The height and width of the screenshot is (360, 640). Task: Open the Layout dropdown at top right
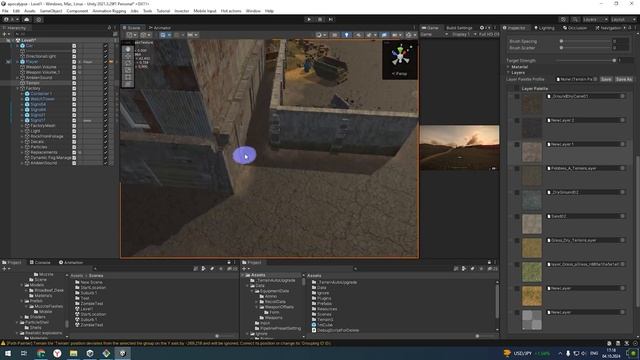(623, 19)
